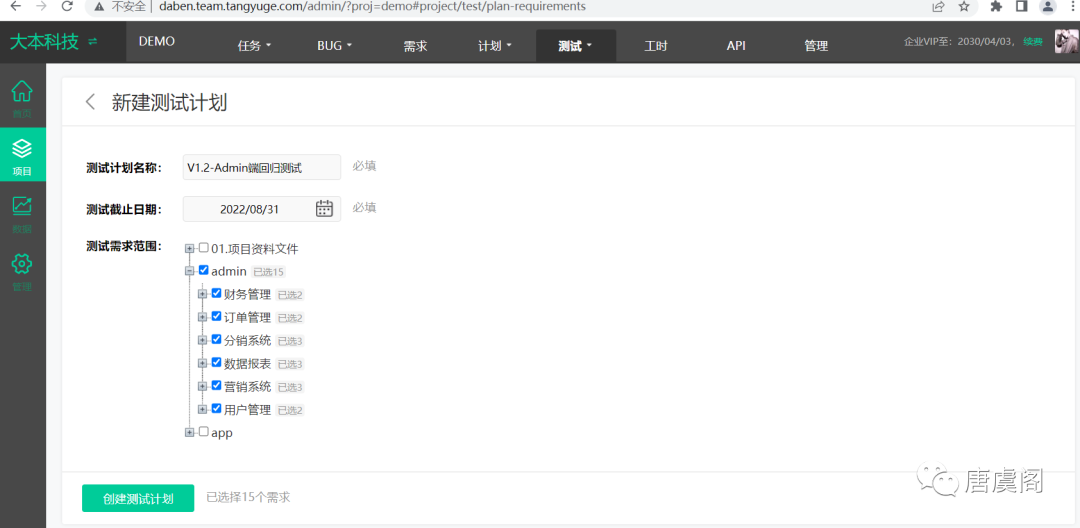Click the 大本科技 brand name
The image size is (1080, 528).
click(x=45, y=41)
